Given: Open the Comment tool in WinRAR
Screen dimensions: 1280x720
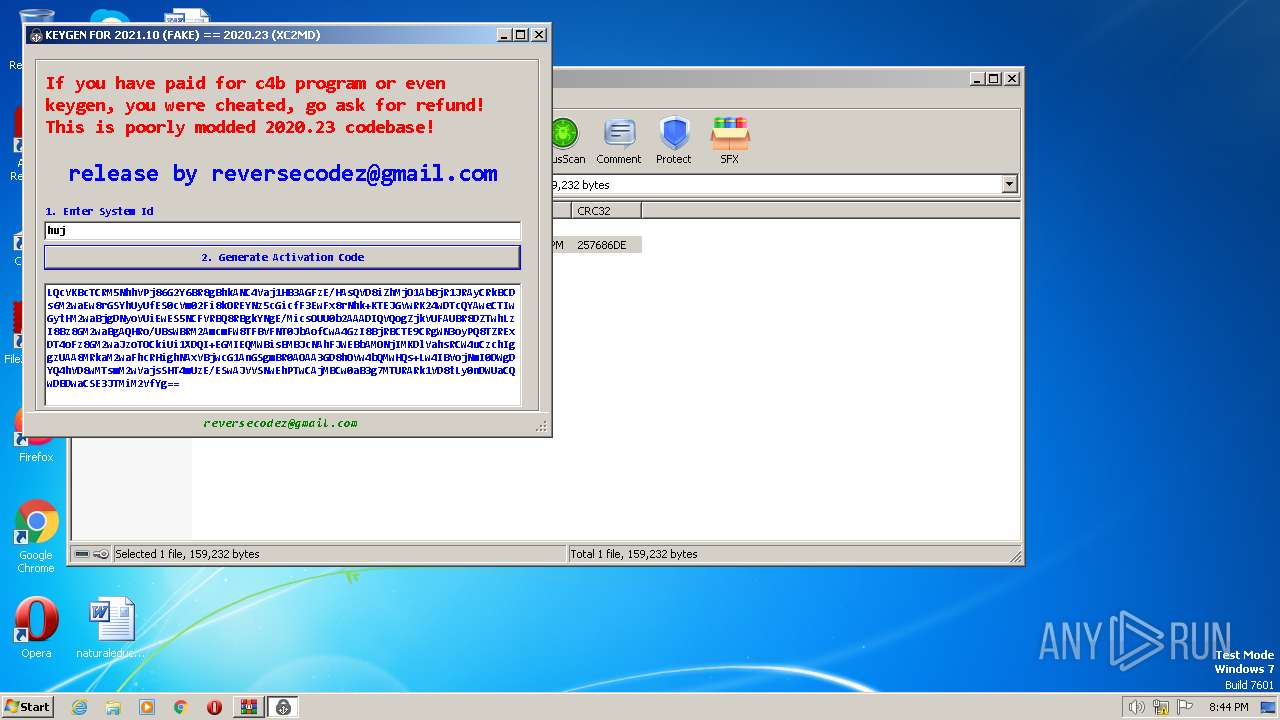Looking at the screenshot, I should pos(619,141).
